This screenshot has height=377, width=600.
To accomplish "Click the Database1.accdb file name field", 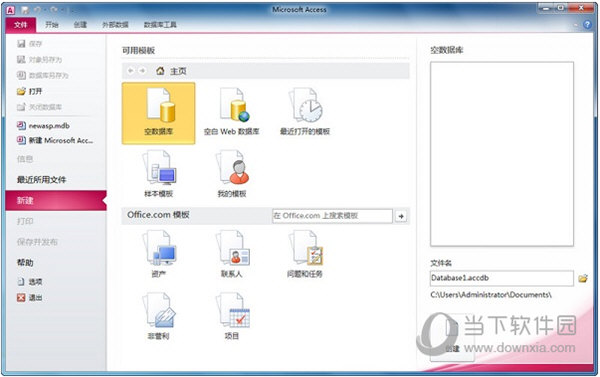I will 502,278.
